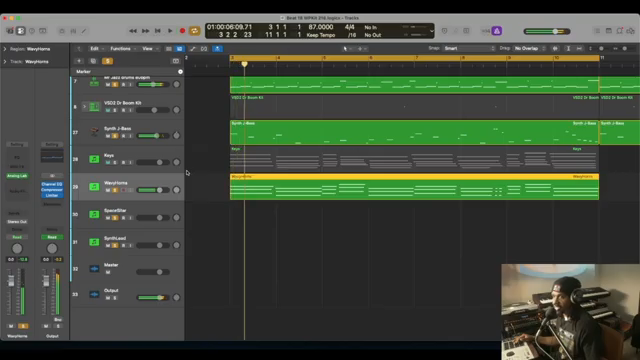The height and width of the screenshot is (360, 640).
Task: Add a marker with Marker plus button
Action: (x=180, y=71)
